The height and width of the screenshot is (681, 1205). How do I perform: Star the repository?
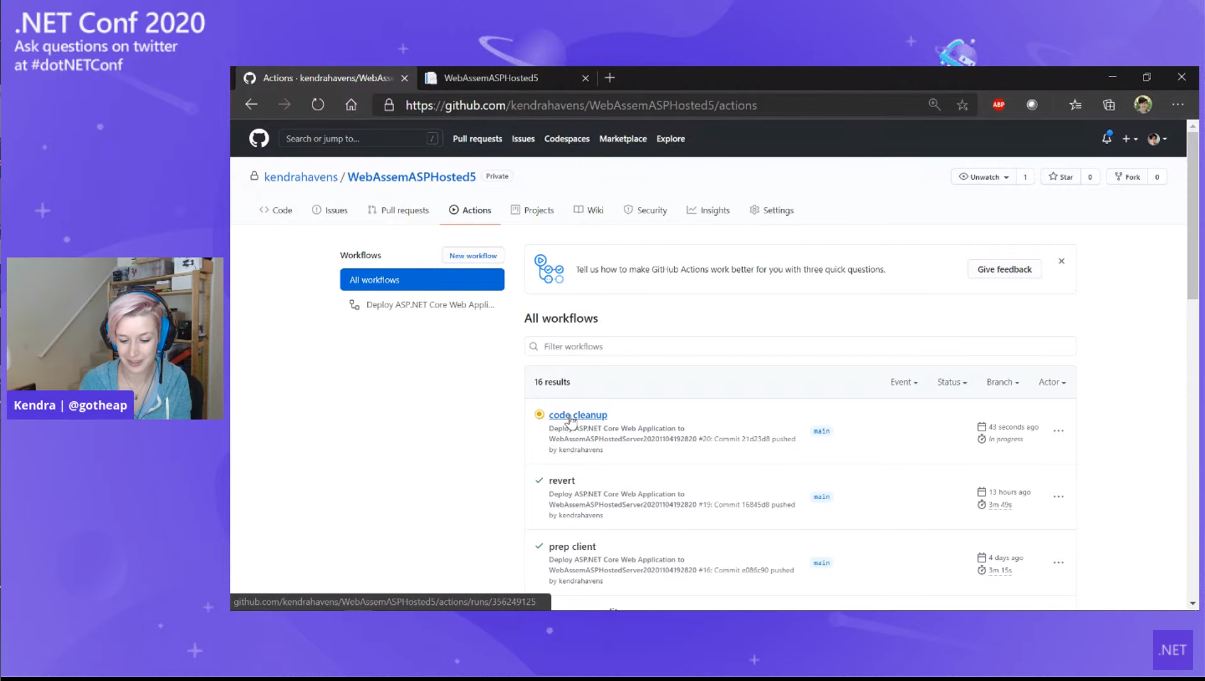click(1061, 177)
